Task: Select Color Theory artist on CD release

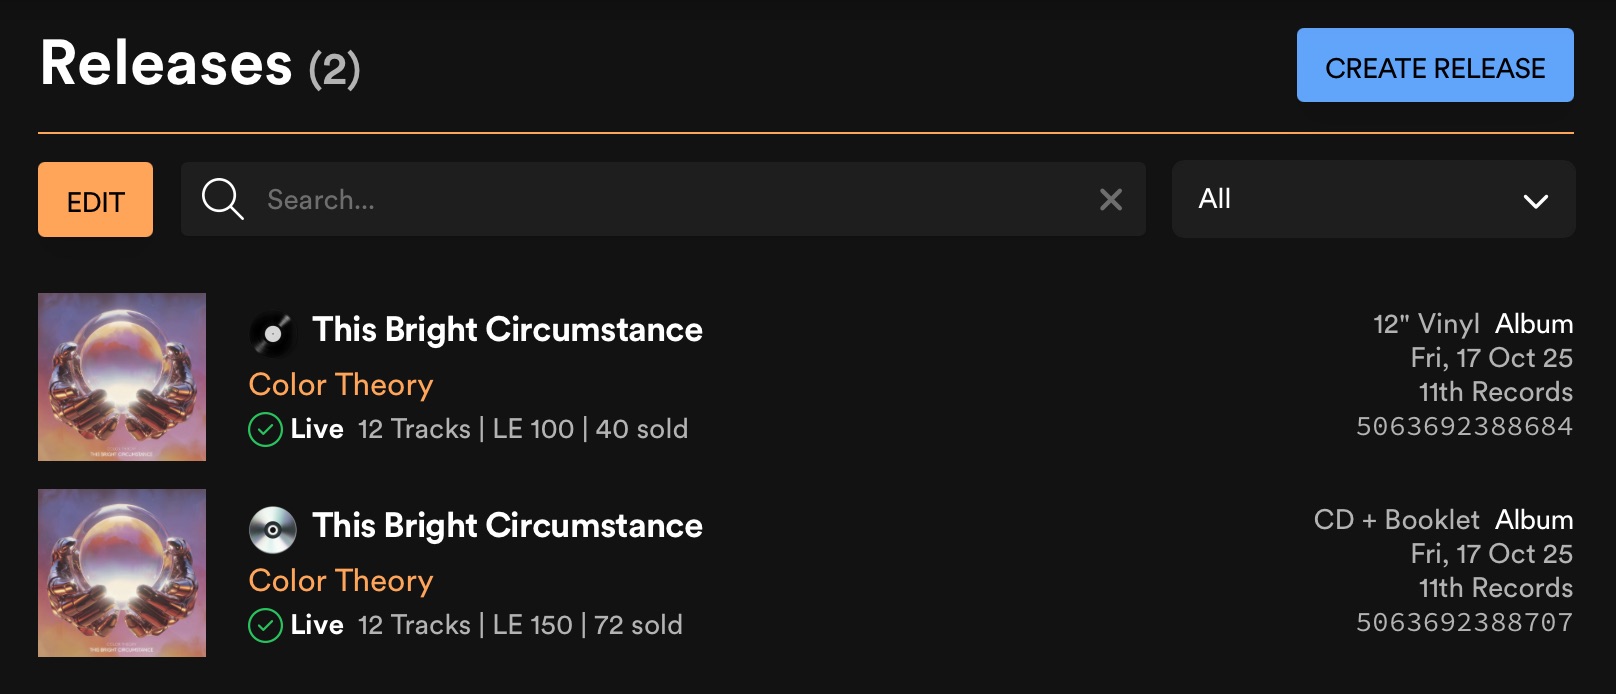Action: pos(341,581)
